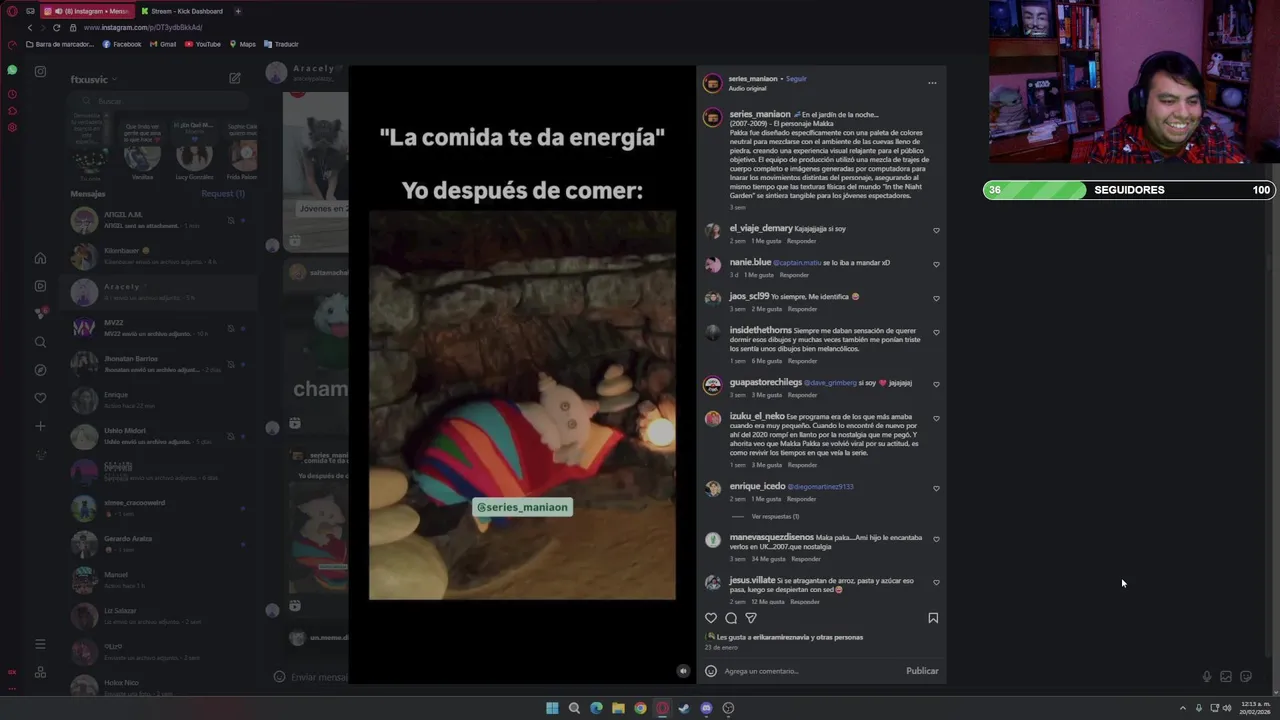
Task: Toggle system volume icon in the tray
Action: (1227, 708)
